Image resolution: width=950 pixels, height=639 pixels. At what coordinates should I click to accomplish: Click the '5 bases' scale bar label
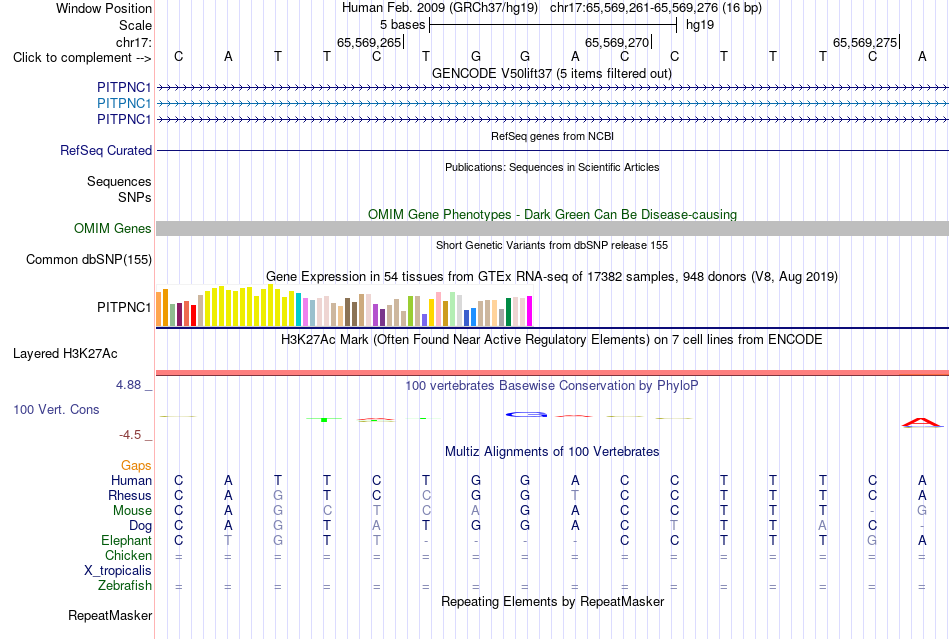click(402, 25)
